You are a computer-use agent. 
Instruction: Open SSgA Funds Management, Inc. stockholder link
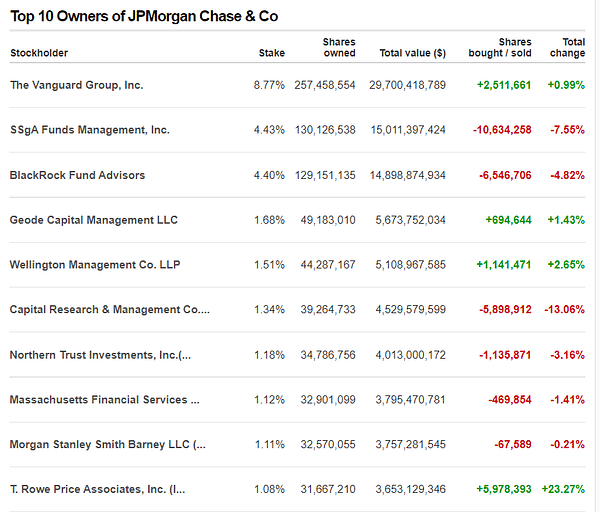(x=90, y=130)
